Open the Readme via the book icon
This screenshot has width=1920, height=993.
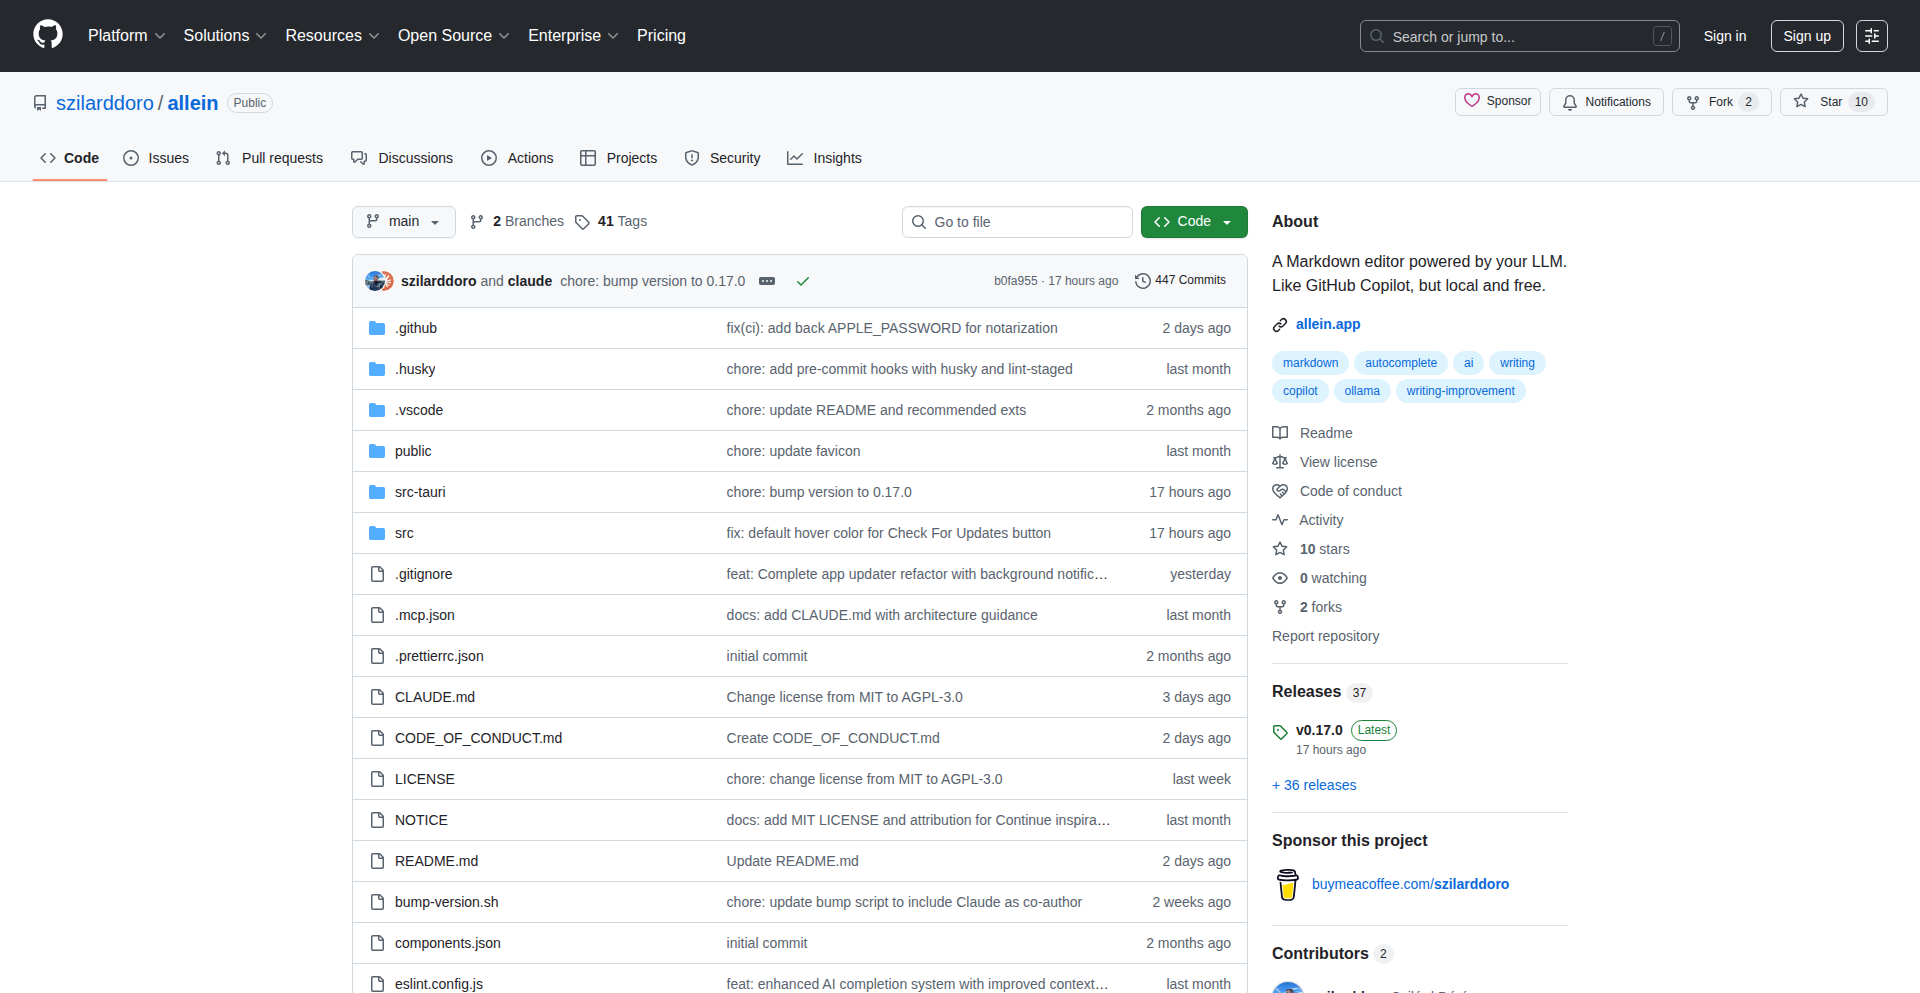(x=1280, y=432)
